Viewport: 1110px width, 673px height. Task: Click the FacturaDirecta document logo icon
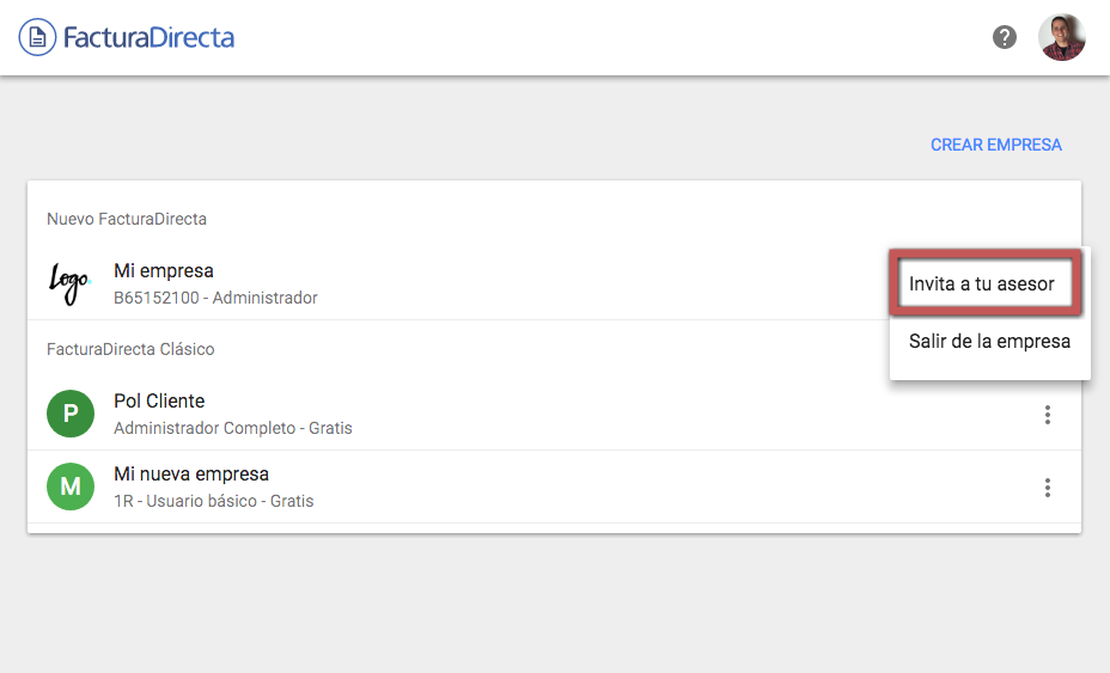(38, 37)
